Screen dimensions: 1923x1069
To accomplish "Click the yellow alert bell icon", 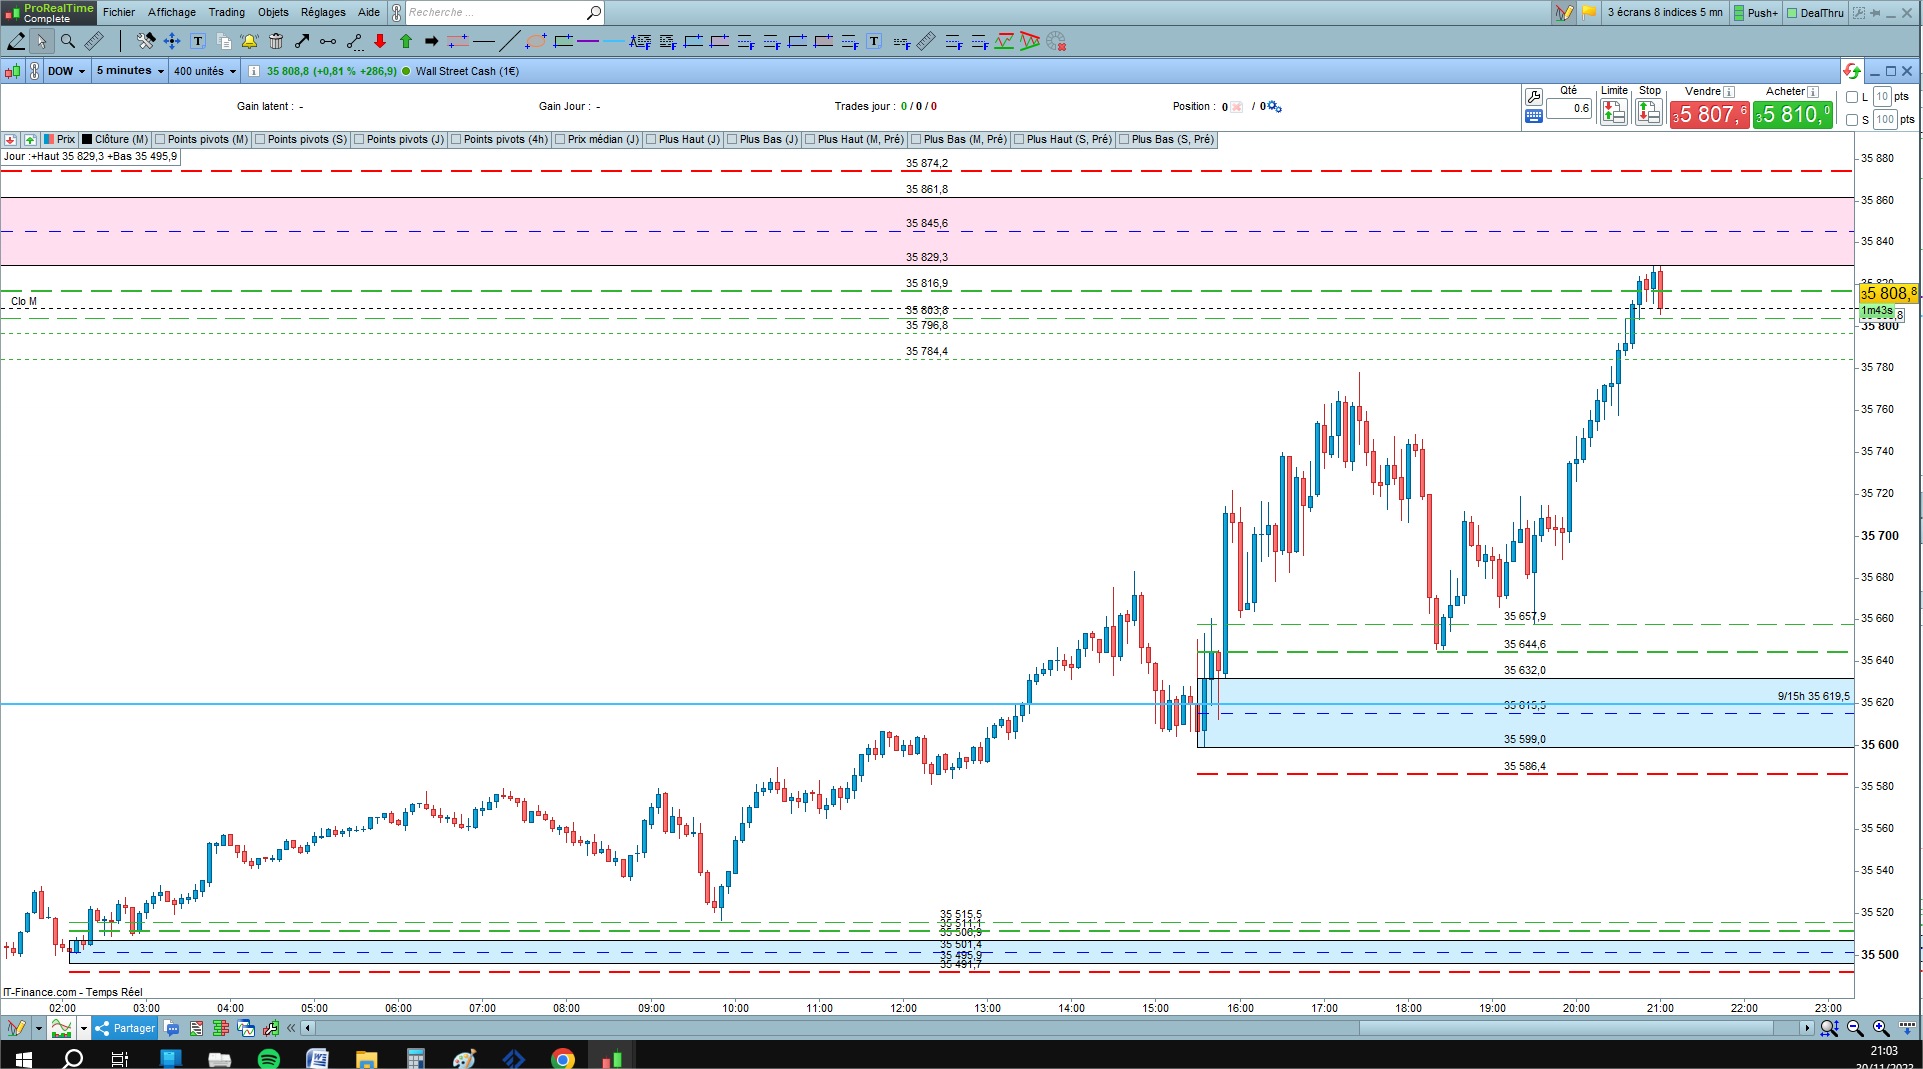I will (x=250, y=41).
